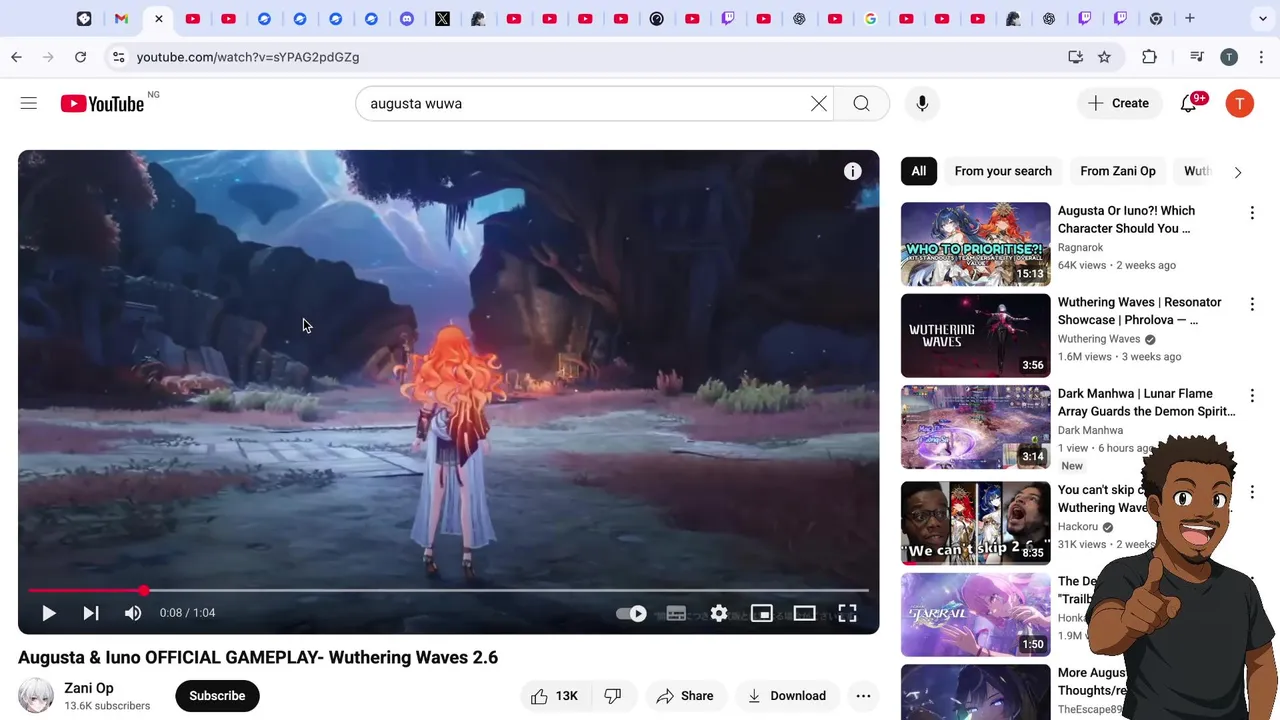Open a new browser tab
1280x720 pixels.
[x=1190, y=18]
